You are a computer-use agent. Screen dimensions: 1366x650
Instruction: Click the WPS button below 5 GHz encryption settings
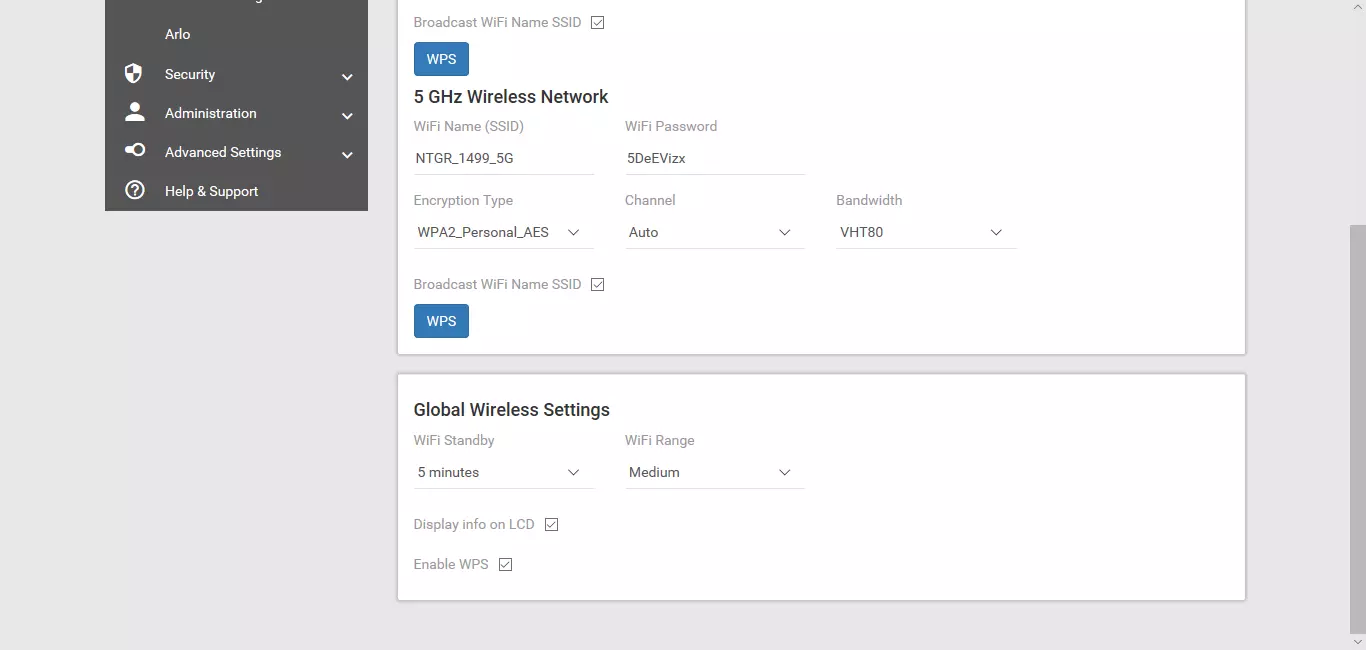click(x=441, y=321)
